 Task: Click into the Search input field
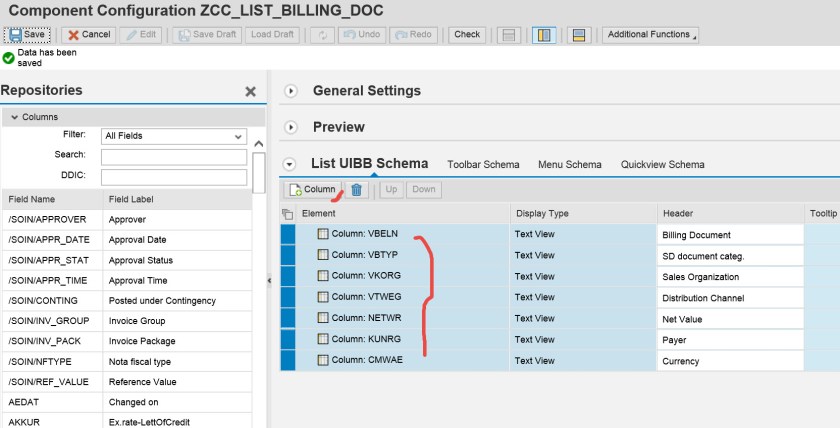click(174, 156)
